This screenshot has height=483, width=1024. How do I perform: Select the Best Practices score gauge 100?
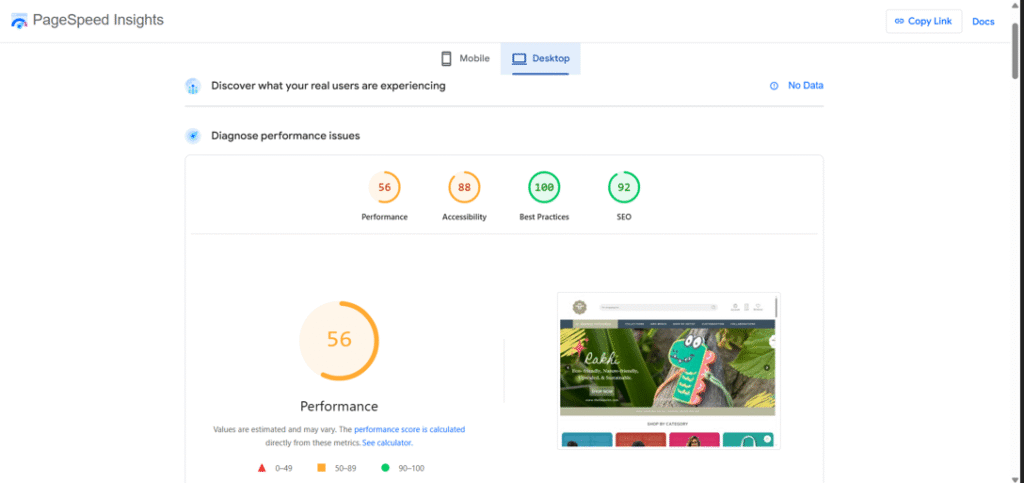click(x=544, y=187)
